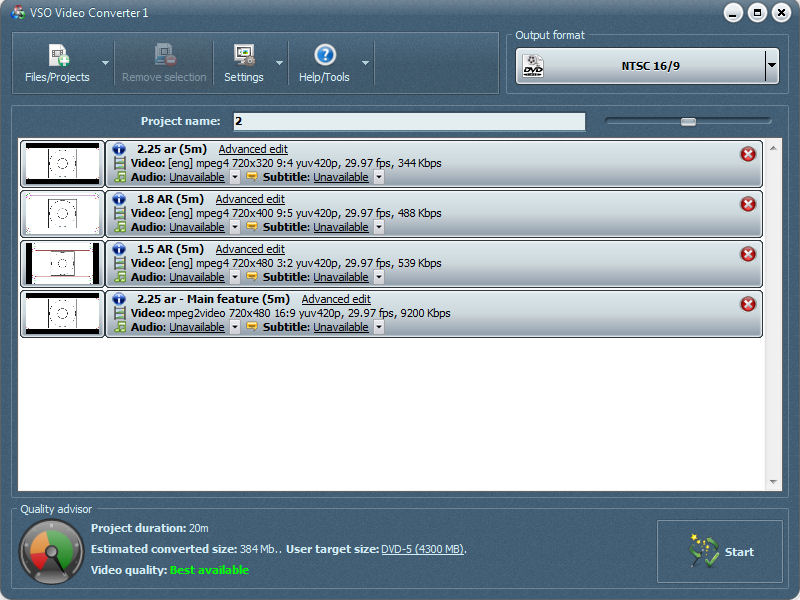This screenshot has width=800, height=600.
Task: Click subtitle bubble icon for 1.8 AR (5m)
Action: [252, 226]
